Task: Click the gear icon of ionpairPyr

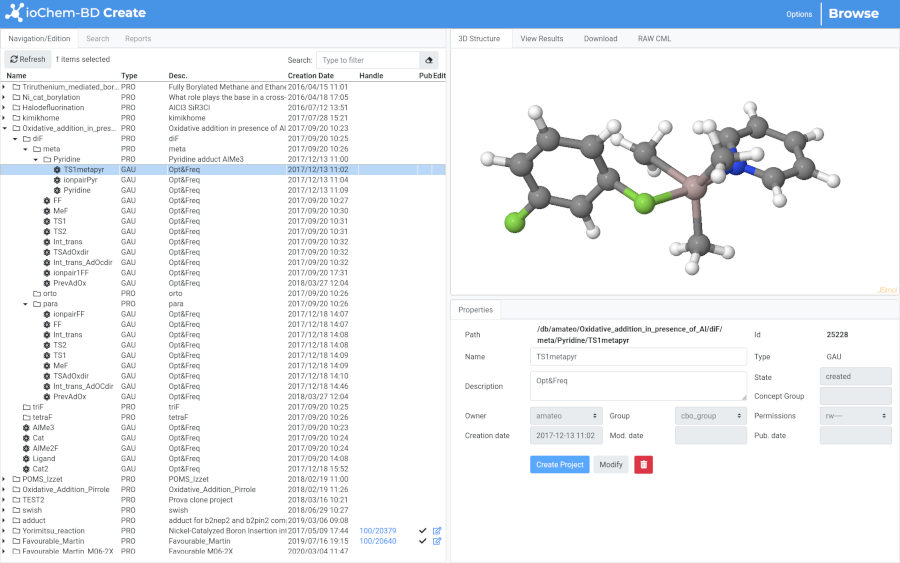Action: [x=57, y=180]
